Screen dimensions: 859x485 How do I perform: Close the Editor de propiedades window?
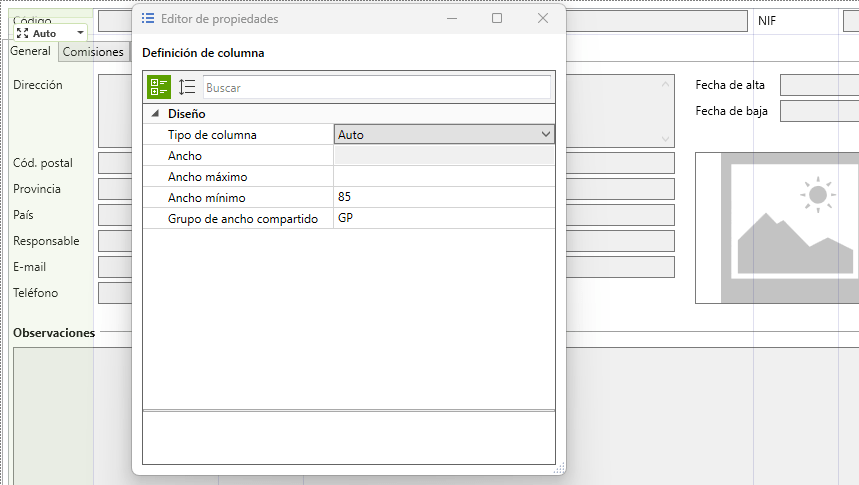[x=543, y=18]
